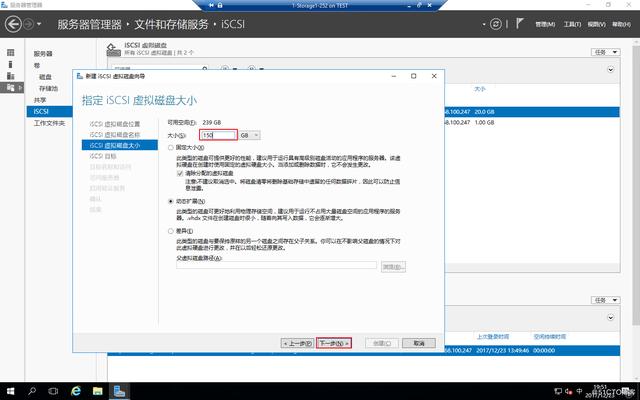Viewport: 640px width, 400px height.
Task: Click the 创建 button in the wizard
Action: (x=382, y=343)
